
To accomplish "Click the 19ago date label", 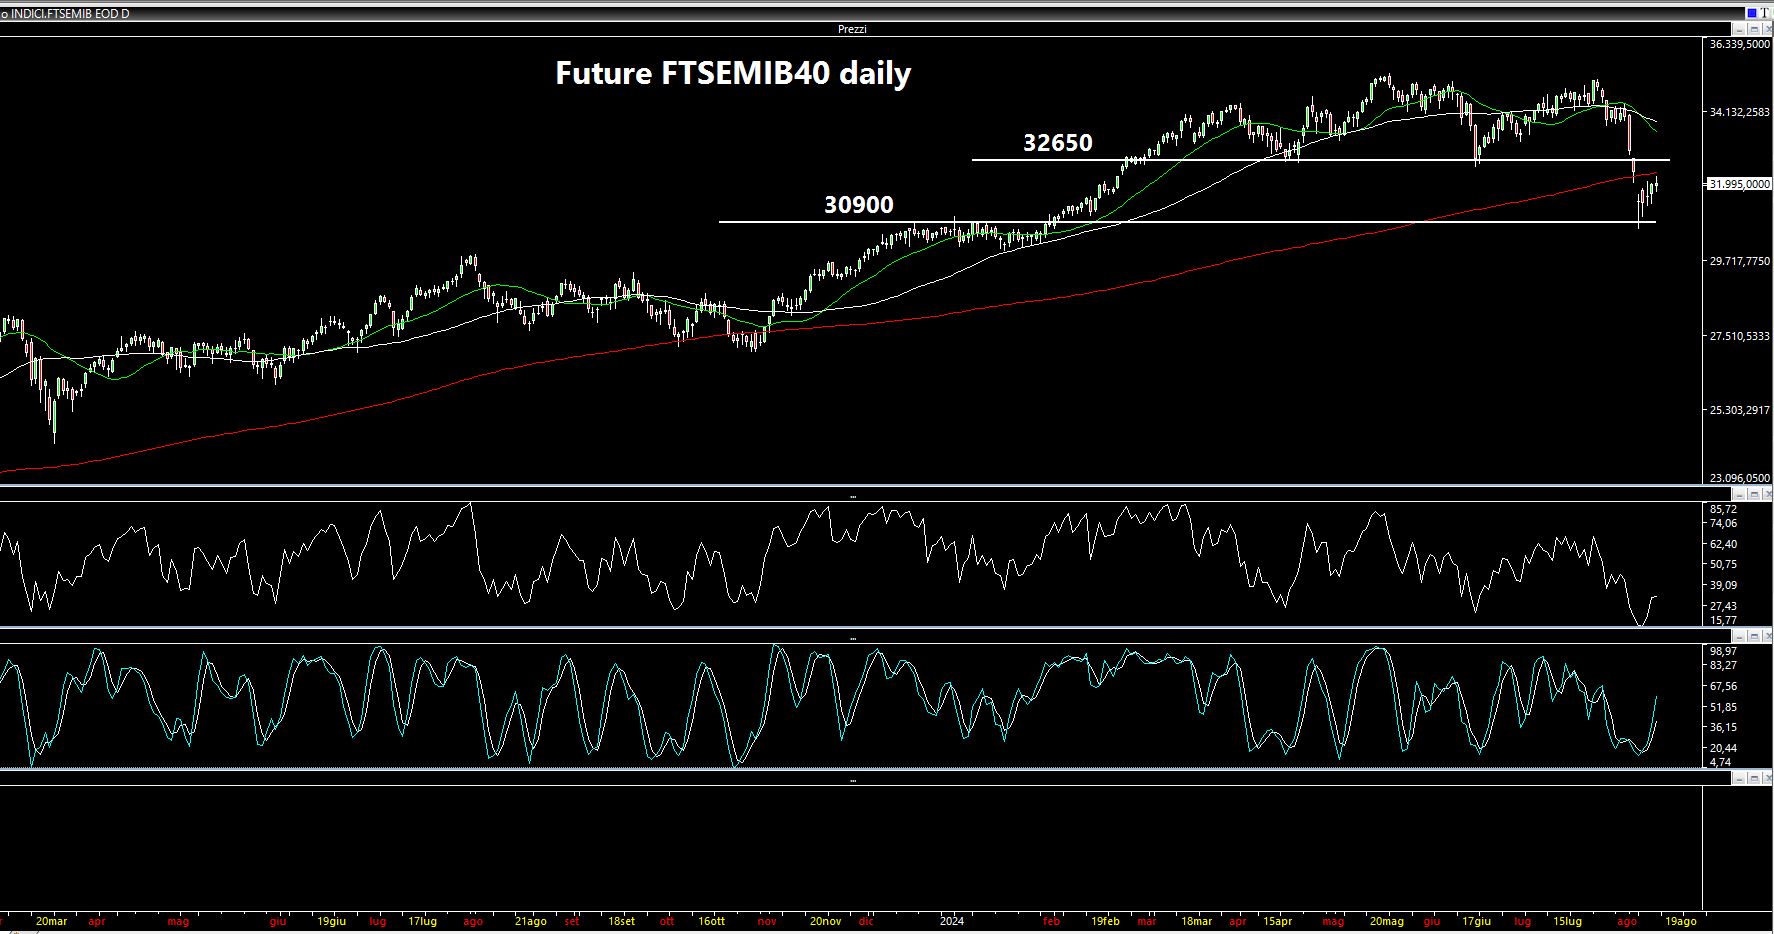I will click(1680, 921).
